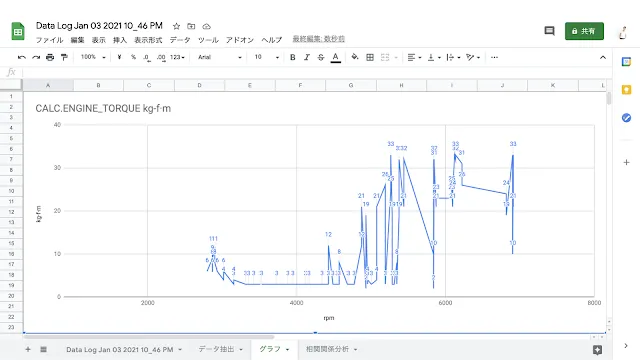Image resolution: width=640 pixels, height=360 pixels.
Task: Decrease decimal places
Action: click(x=147, y=58)
